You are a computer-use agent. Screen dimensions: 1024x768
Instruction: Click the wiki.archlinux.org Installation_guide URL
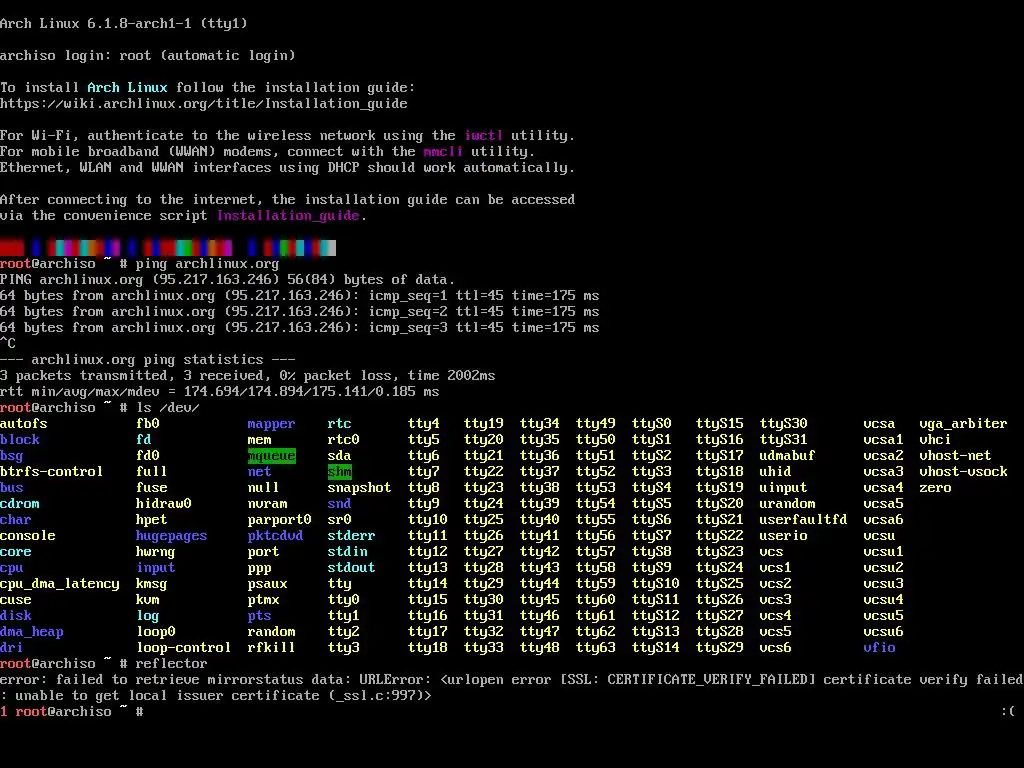pos(204,104)
